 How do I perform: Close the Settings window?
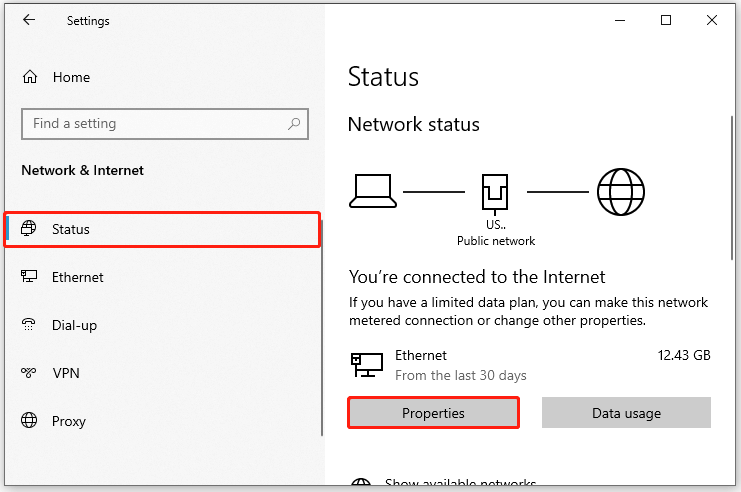click(x=712, y=20)
